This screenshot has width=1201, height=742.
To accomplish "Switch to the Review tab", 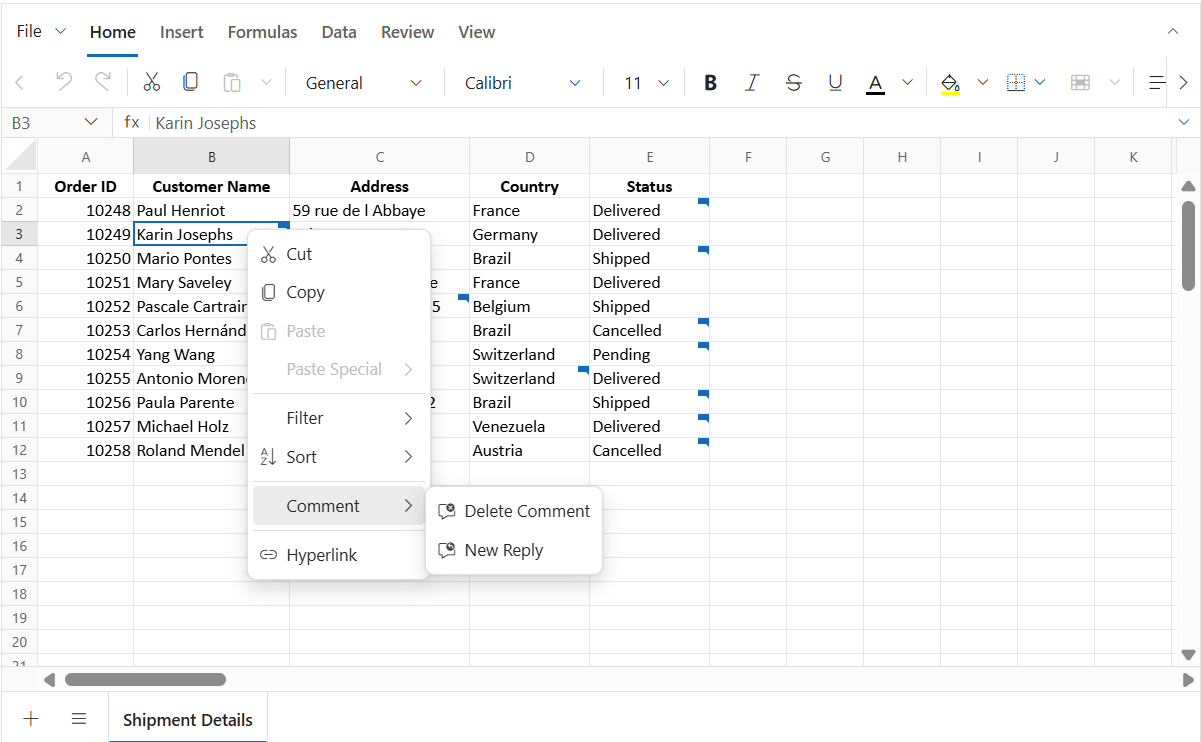I will [407, 32].
